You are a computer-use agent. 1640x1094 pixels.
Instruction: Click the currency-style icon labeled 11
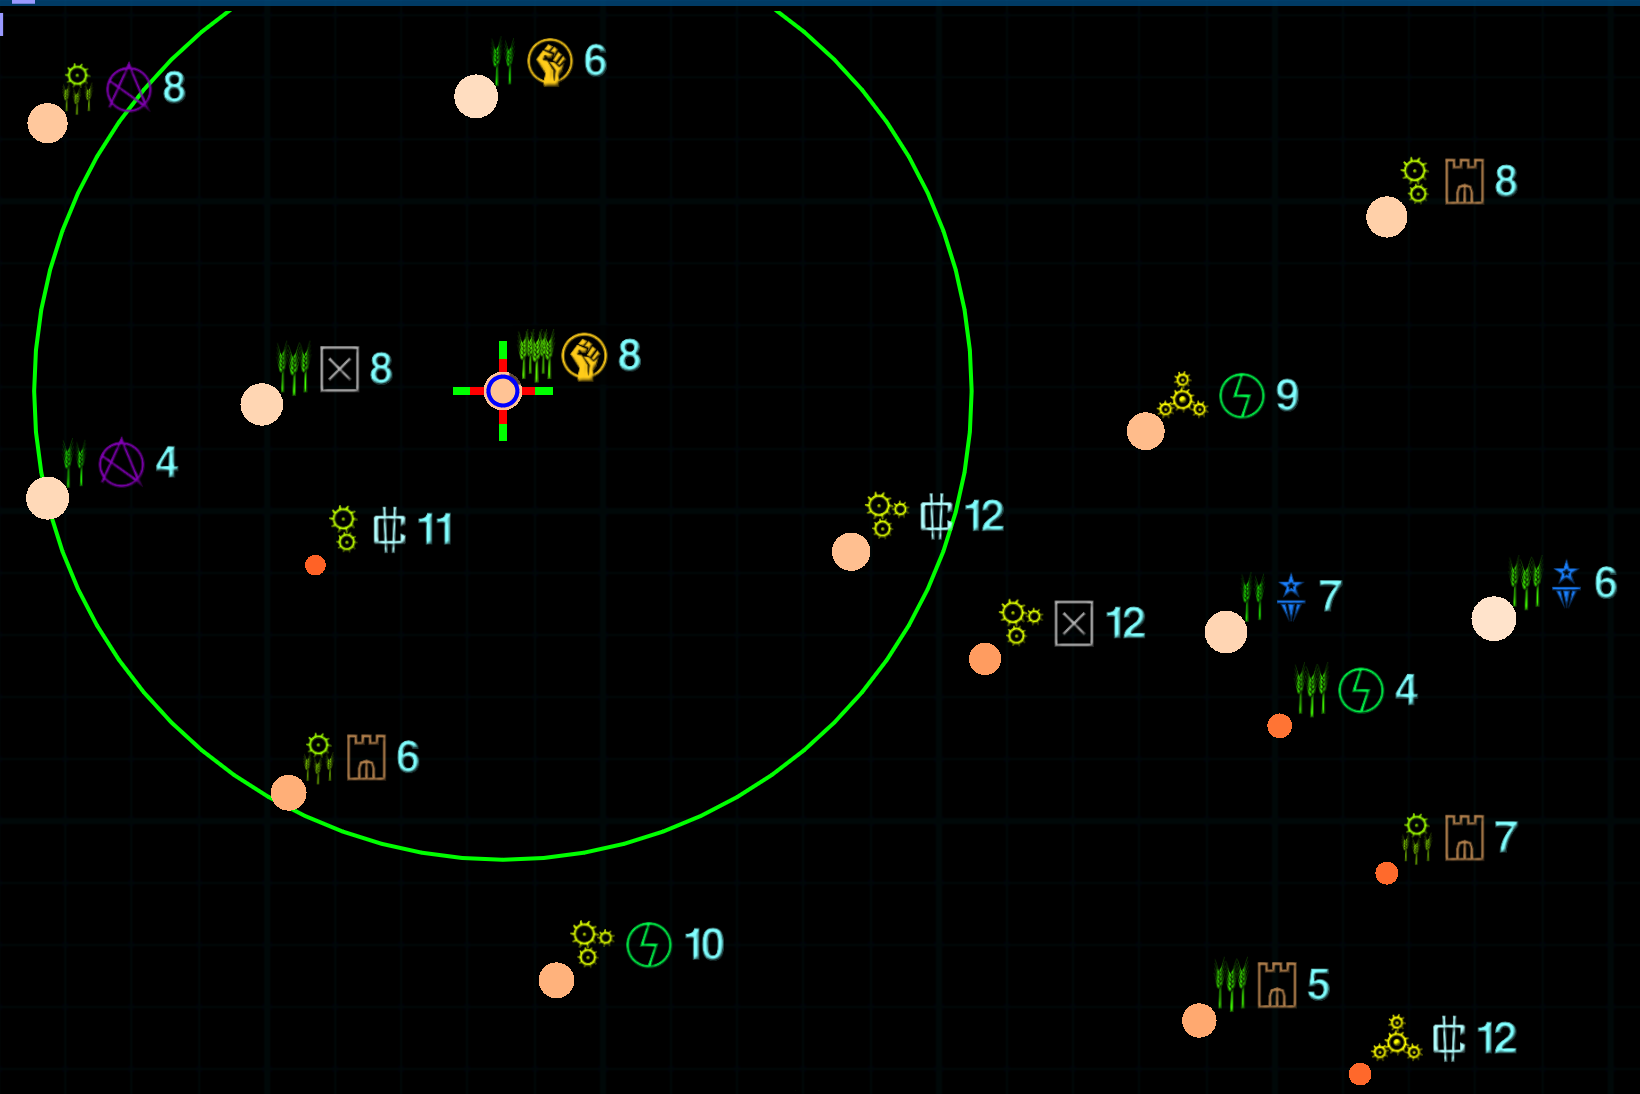coord(389,529)
